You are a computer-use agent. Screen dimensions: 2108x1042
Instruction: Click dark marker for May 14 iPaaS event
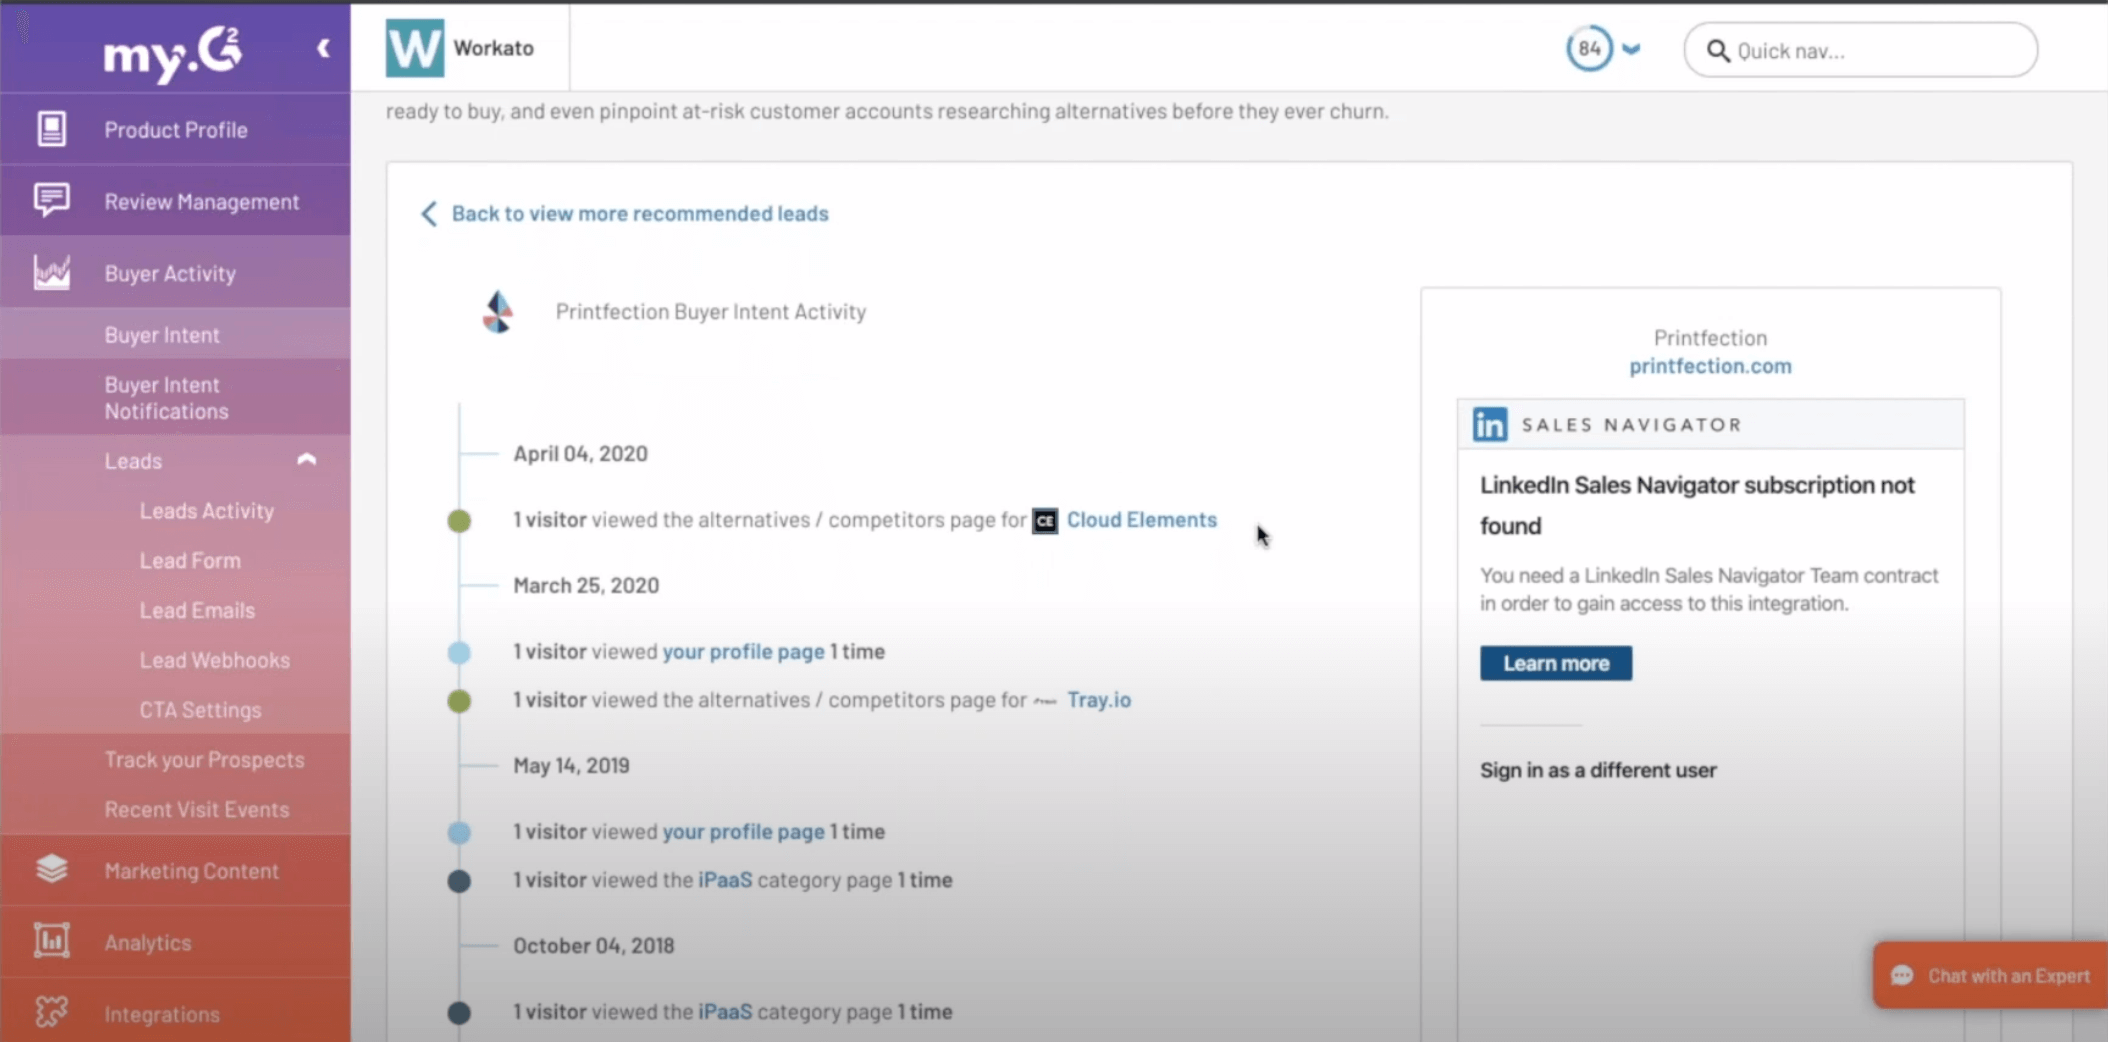click(x=459, y=881)
